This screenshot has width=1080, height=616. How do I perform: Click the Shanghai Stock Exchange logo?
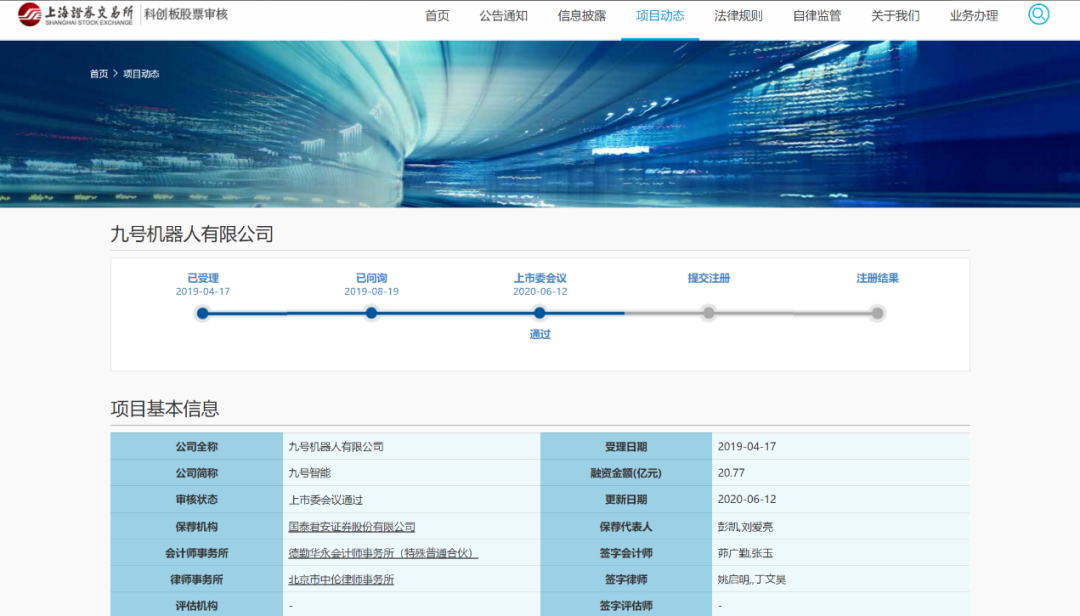point(75,15)
